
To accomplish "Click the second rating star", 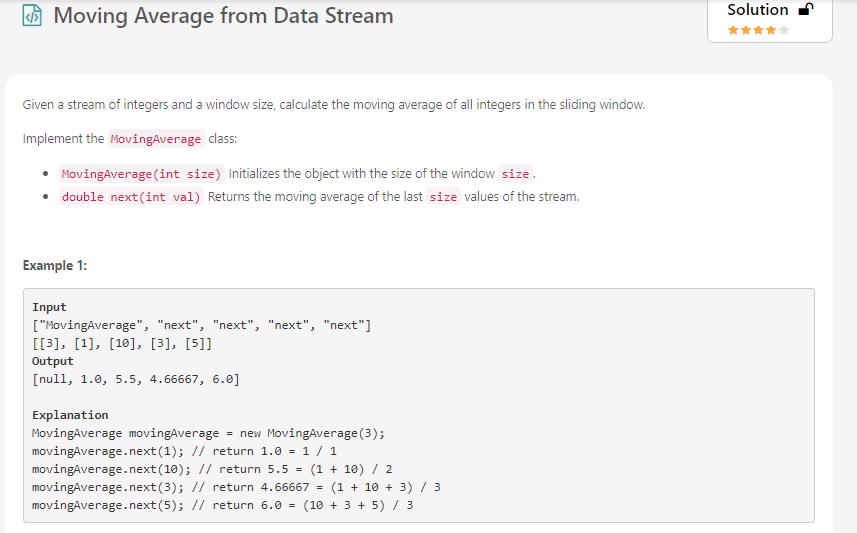I will [746, 30].
